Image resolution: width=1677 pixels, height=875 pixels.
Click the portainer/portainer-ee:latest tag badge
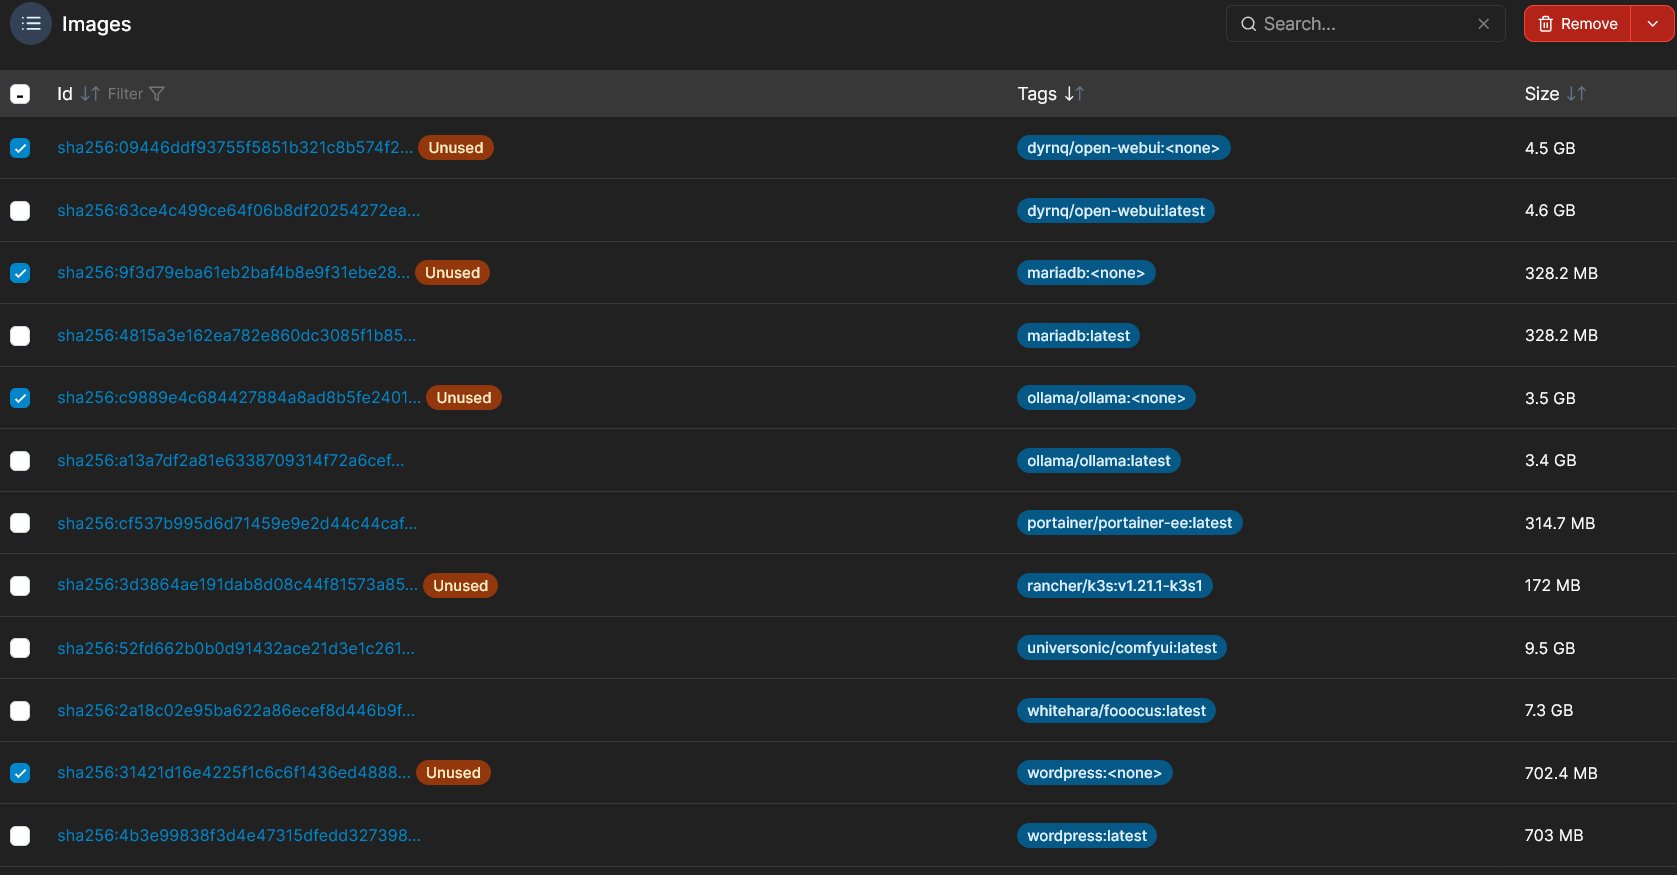(1130, 523)
